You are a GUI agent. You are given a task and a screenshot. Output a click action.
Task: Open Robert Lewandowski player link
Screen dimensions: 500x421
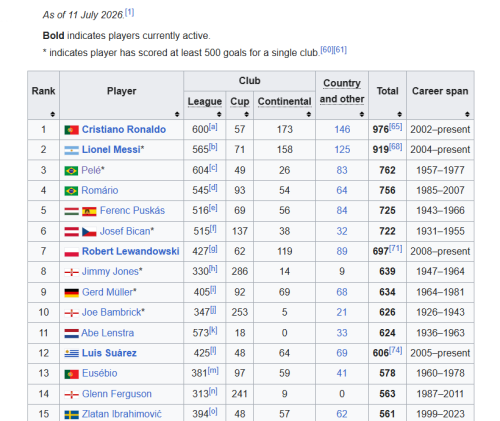[131, 251]
